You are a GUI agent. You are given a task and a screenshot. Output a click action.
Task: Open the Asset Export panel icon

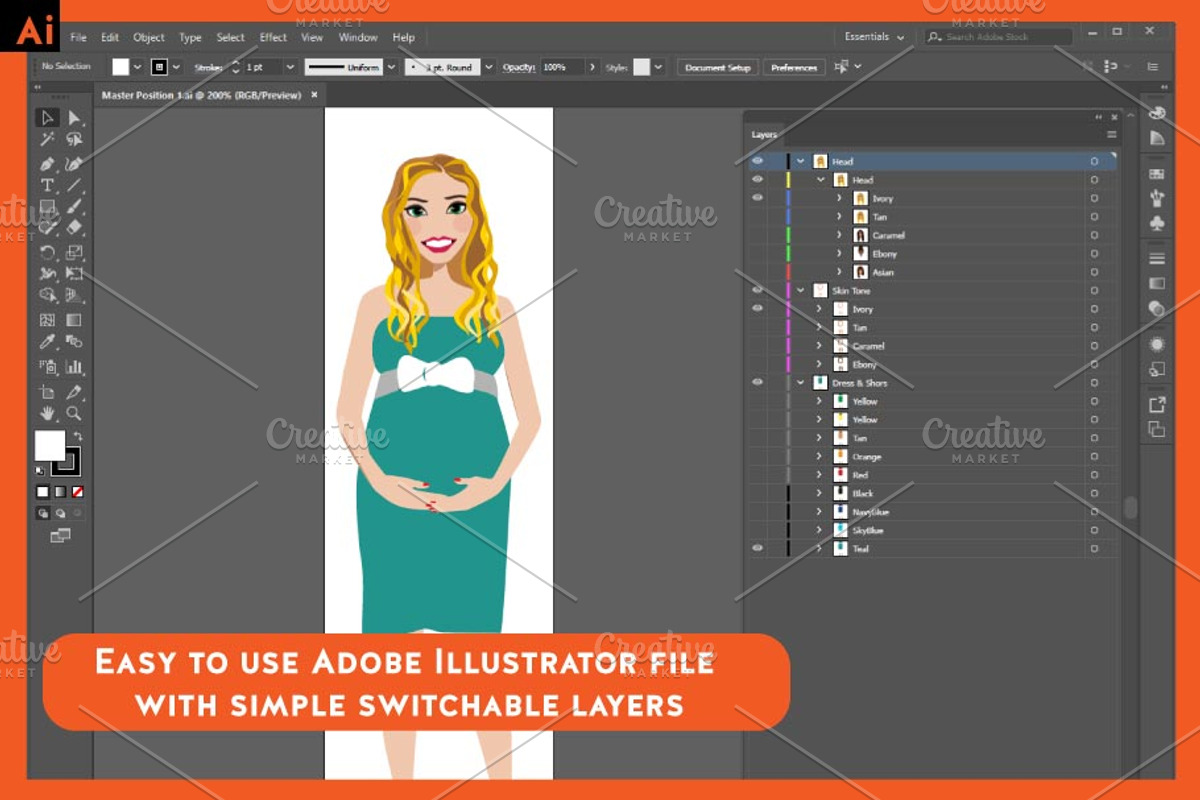[1157, 404]
